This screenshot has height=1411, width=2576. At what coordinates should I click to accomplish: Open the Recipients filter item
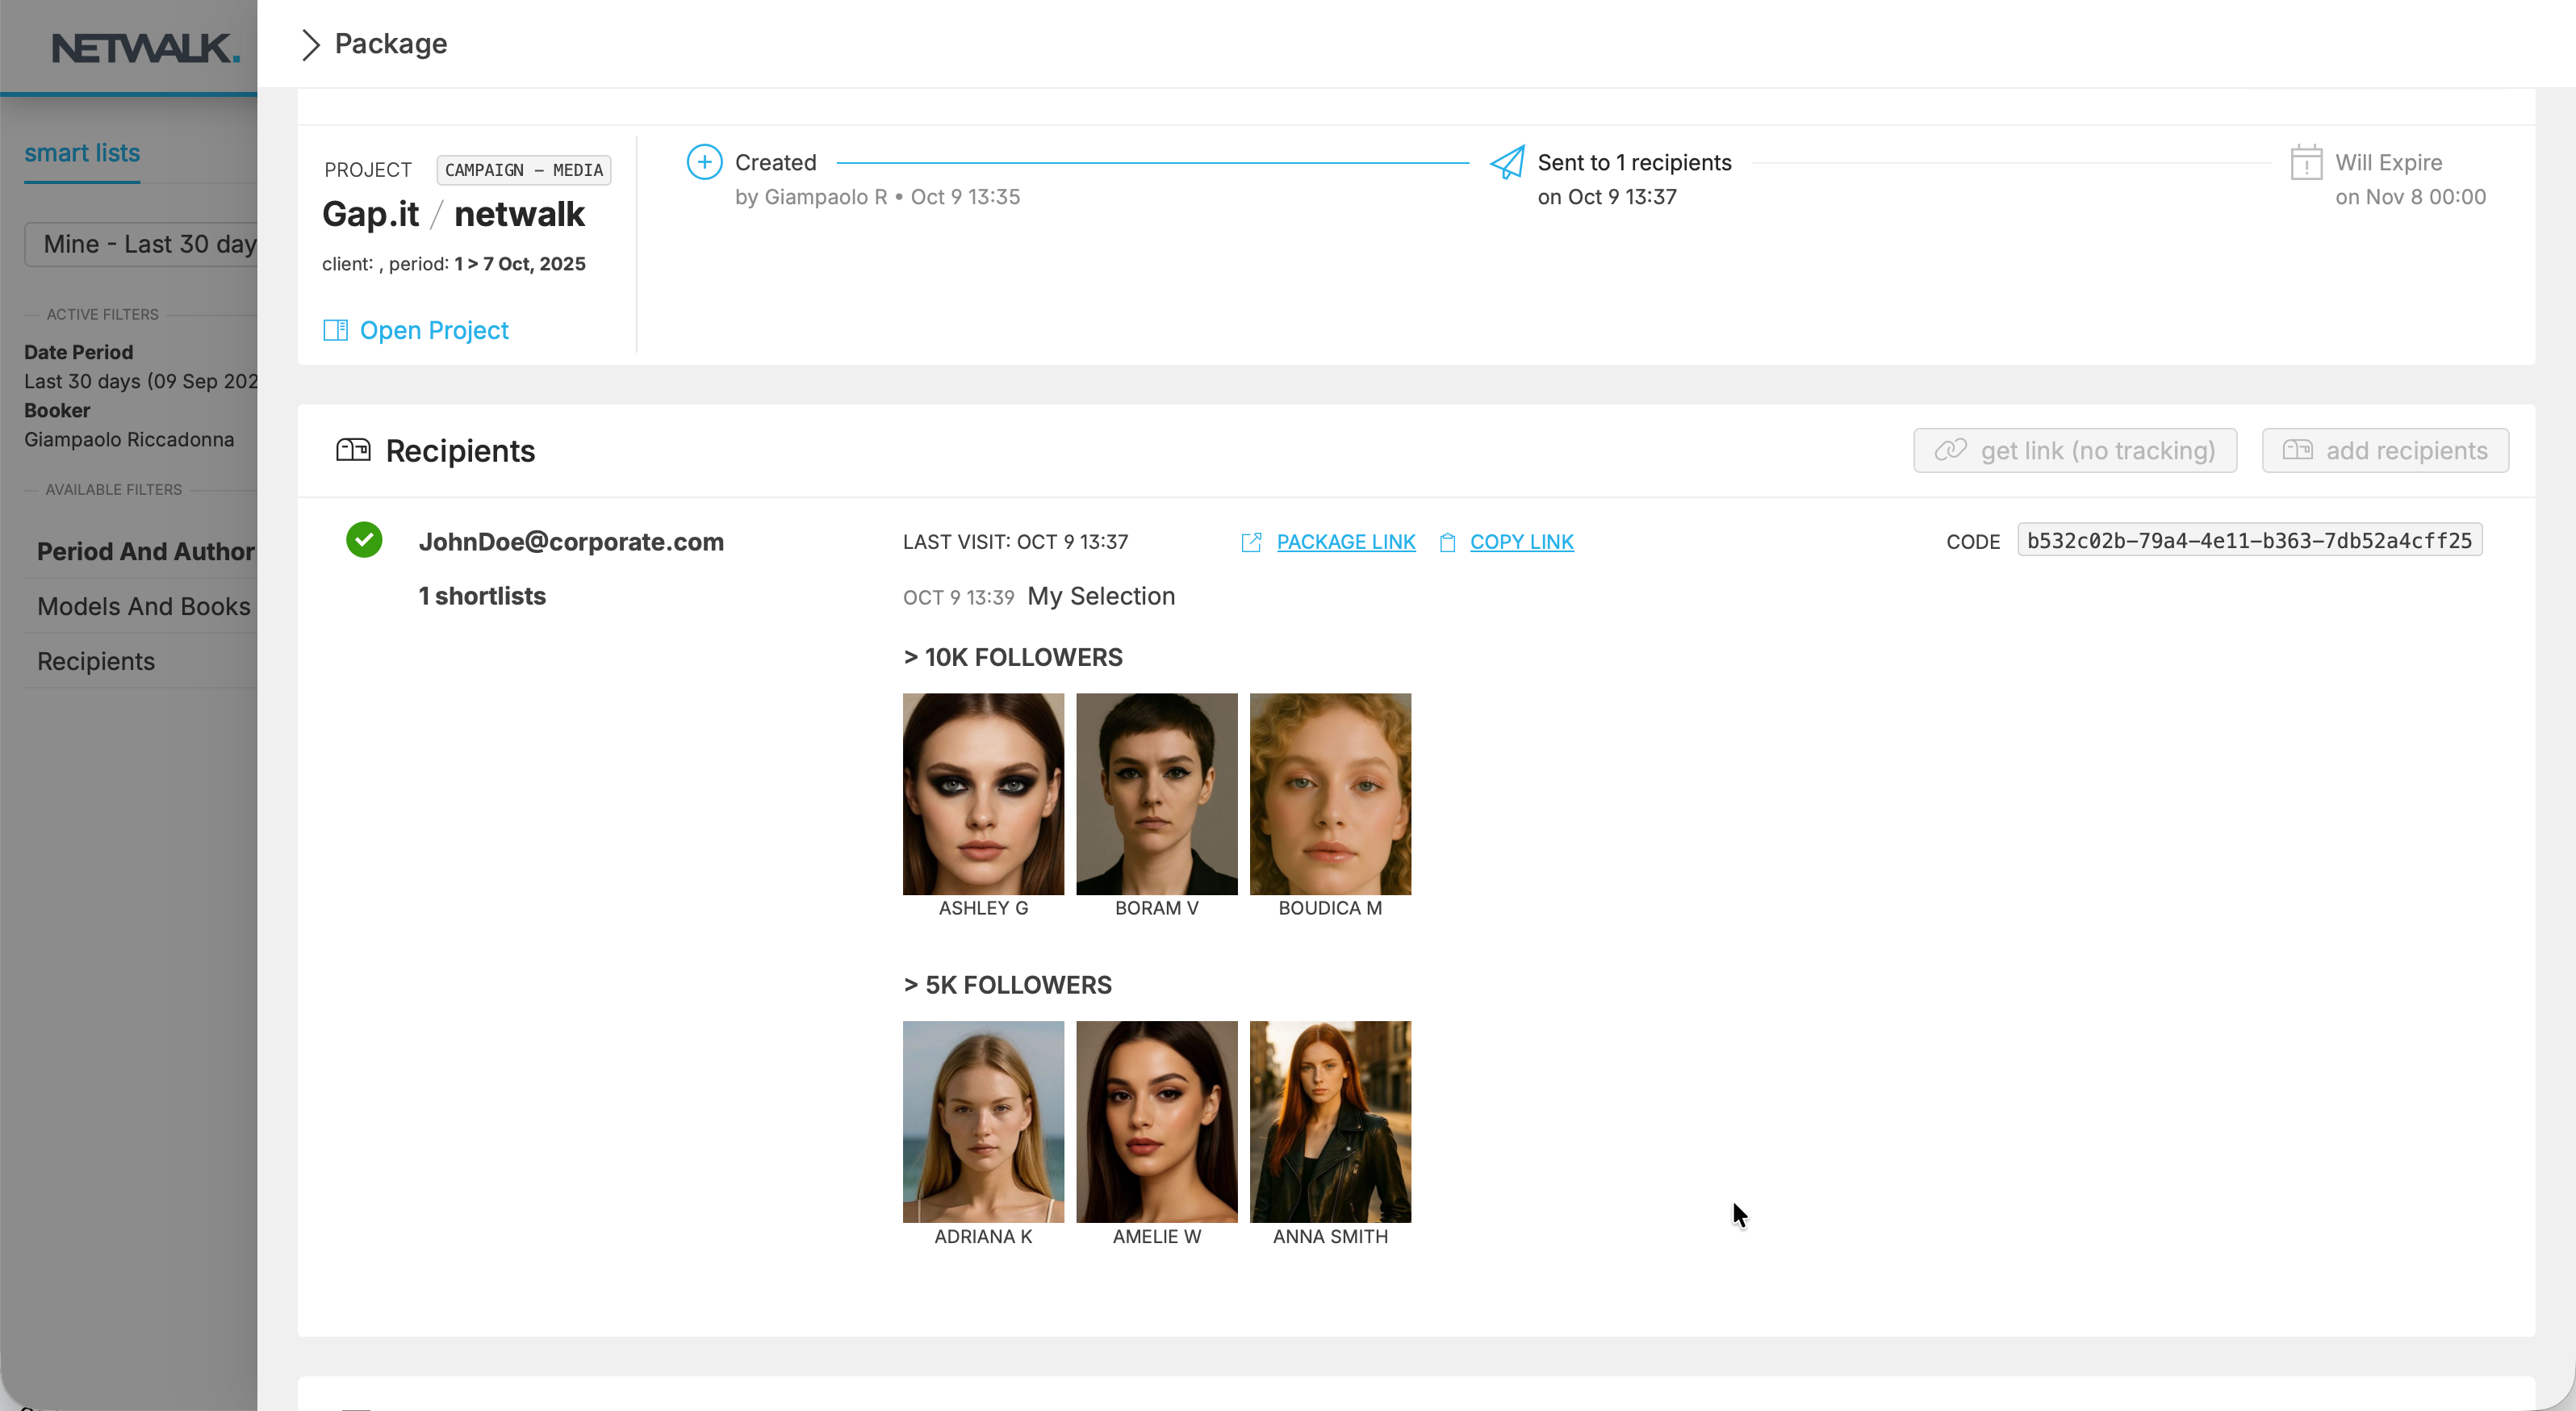point(96,661)
